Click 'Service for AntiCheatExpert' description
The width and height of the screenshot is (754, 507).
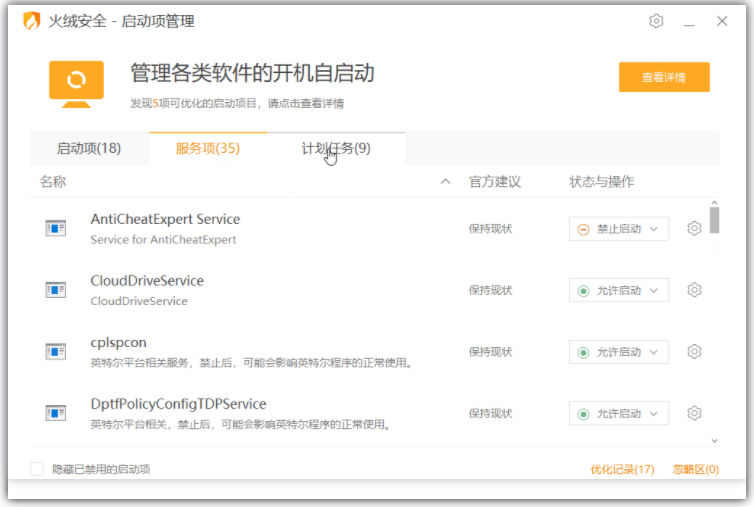click(x=163, y=240)
